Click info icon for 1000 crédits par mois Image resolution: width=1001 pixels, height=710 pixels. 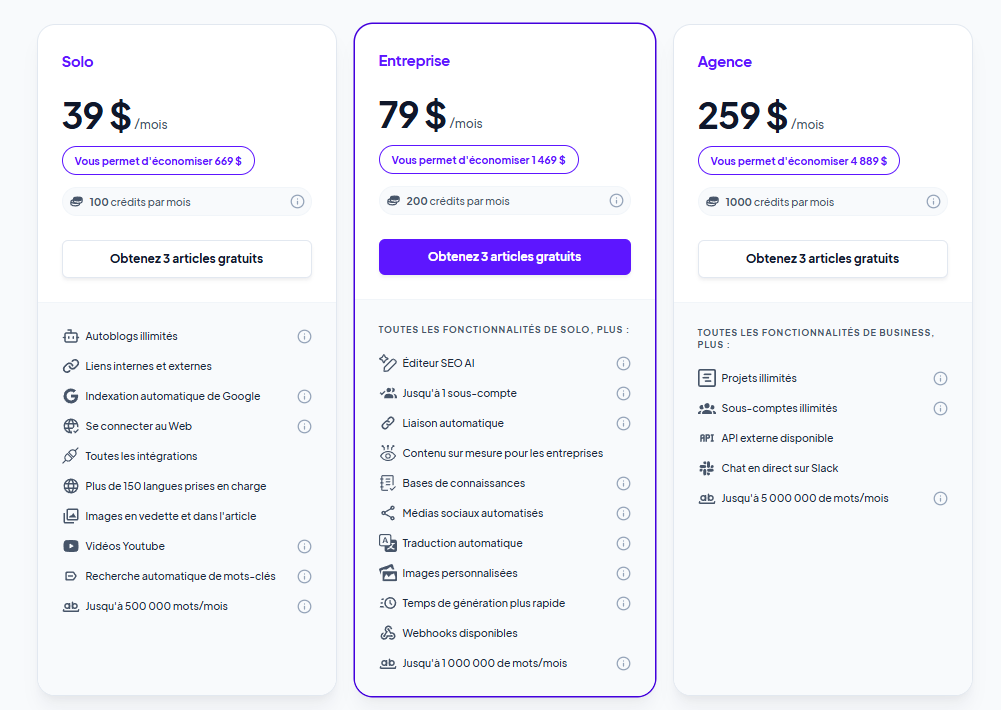933,202
